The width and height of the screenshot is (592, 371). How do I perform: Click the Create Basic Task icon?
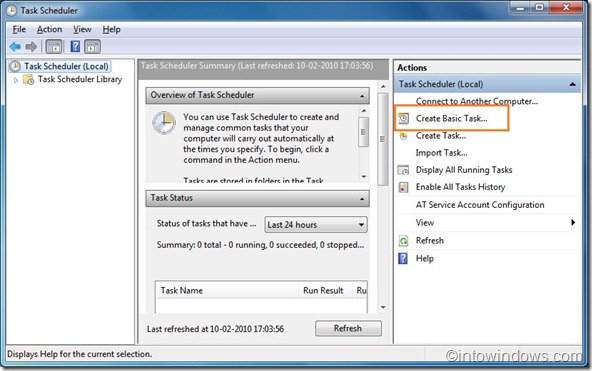tap(403, 119)
